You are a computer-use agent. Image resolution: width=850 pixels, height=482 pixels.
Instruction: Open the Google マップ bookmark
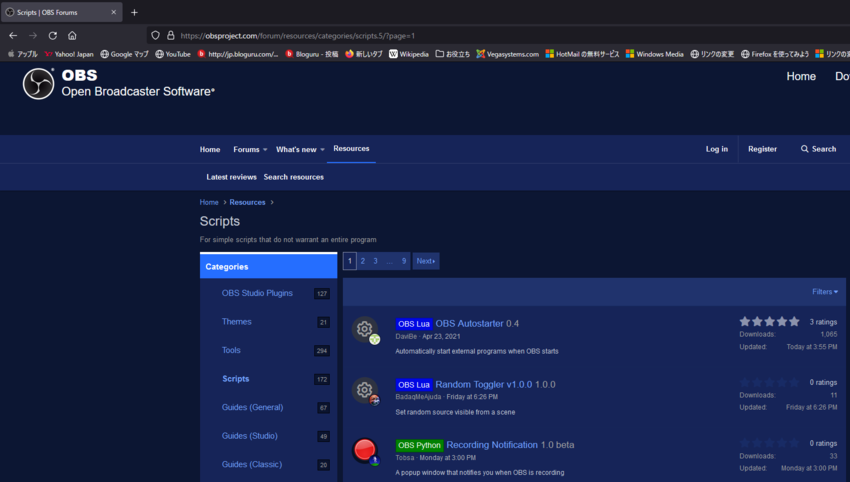coord(125,54)
